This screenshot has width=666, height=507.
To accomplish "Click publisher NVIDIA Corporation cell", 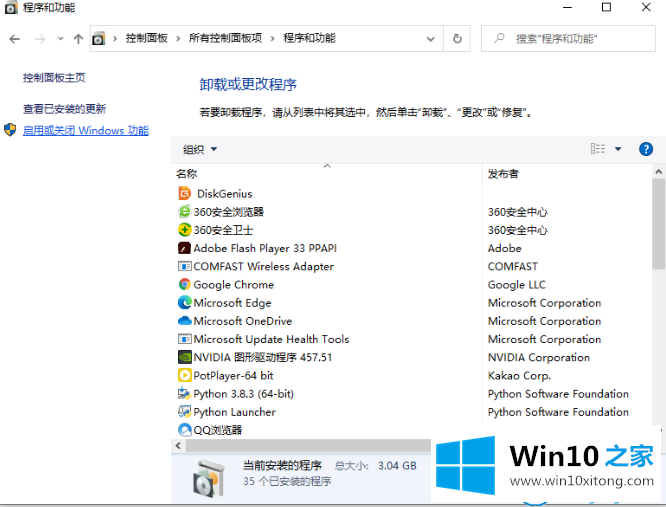I will pos(539,358).
